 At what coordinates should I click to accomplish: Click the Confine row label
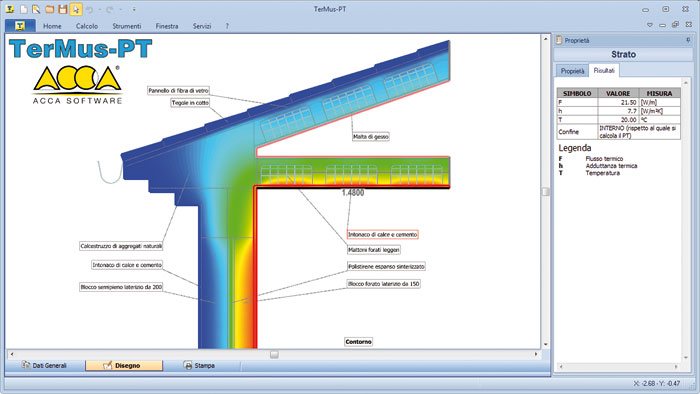569,132
